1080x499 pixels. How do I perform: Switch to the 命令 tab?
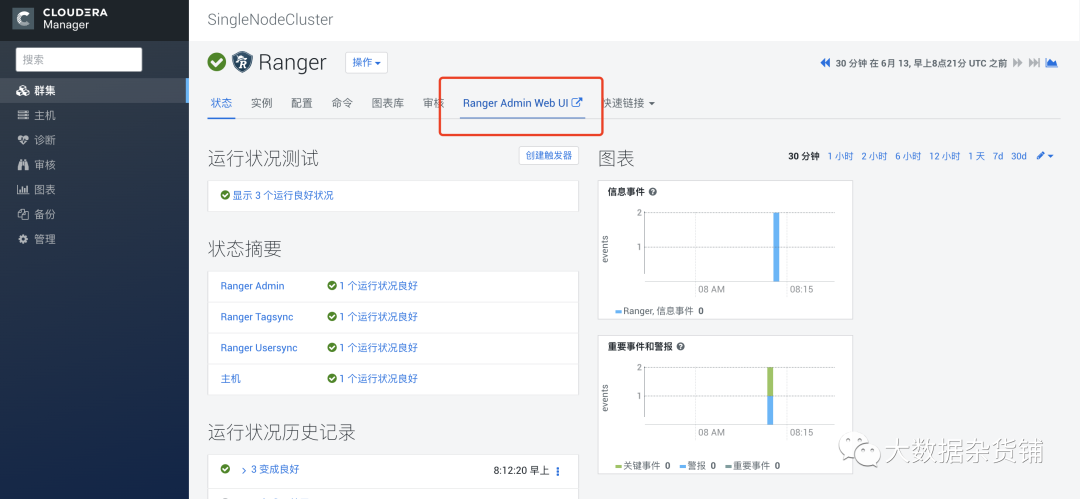pyautogui.click(x=342, y=103)
